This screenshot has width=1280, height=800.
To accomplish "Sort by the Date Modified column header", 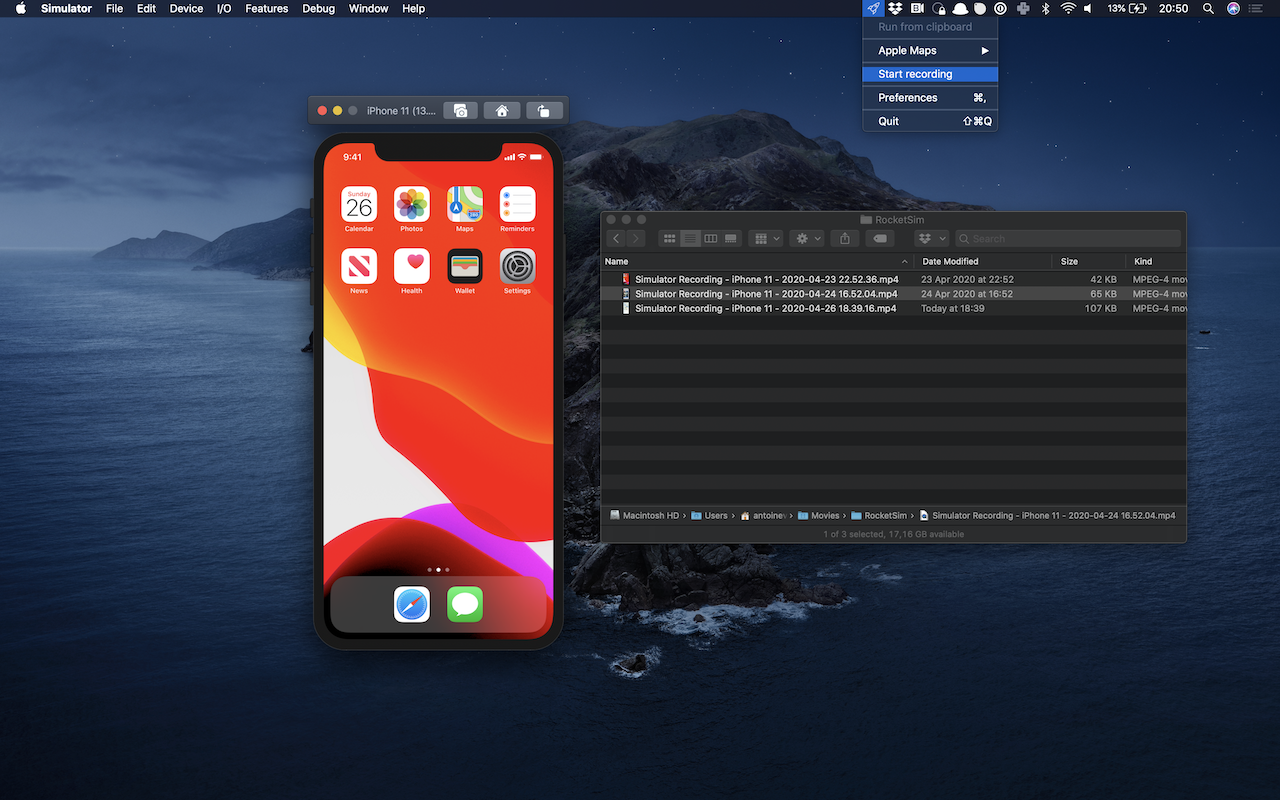I will tap(983, 261).
